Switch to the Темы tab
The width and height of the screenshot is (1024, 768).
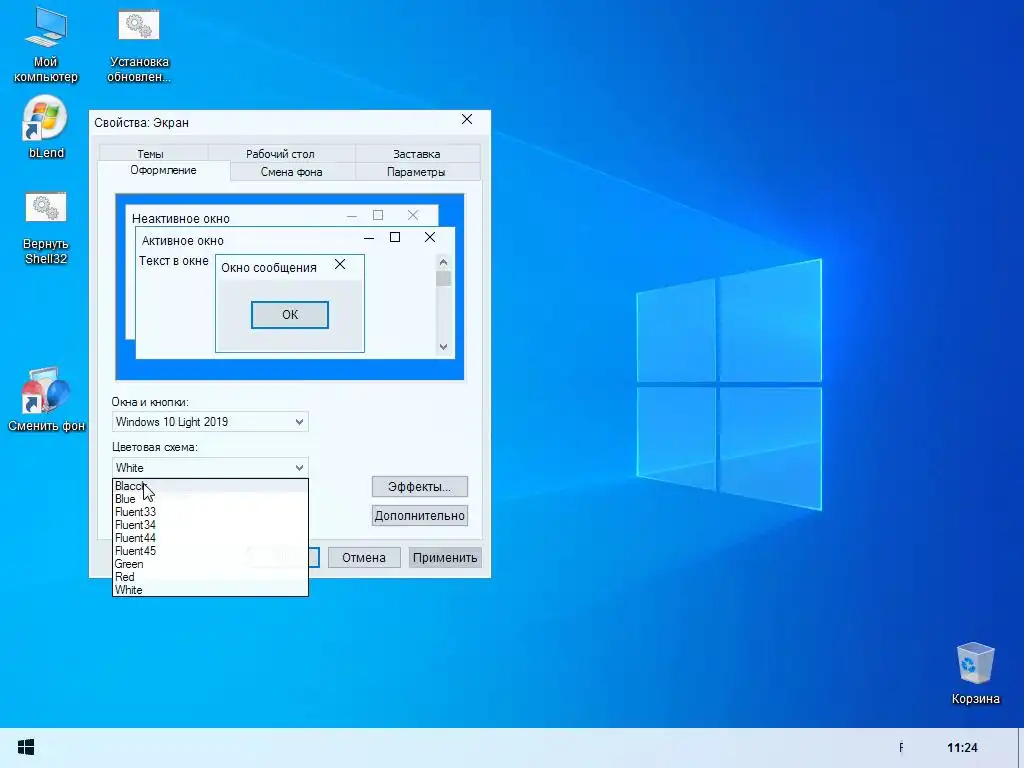point(150,153)
